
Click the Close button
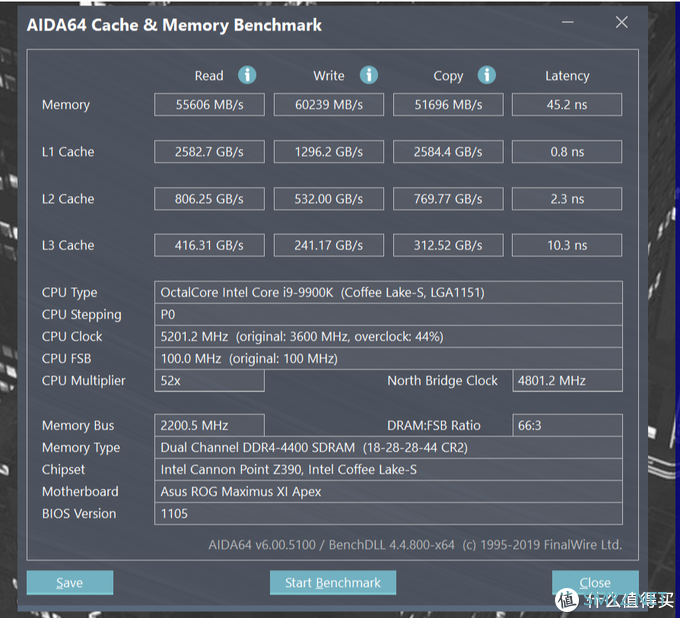coord(595,582)
